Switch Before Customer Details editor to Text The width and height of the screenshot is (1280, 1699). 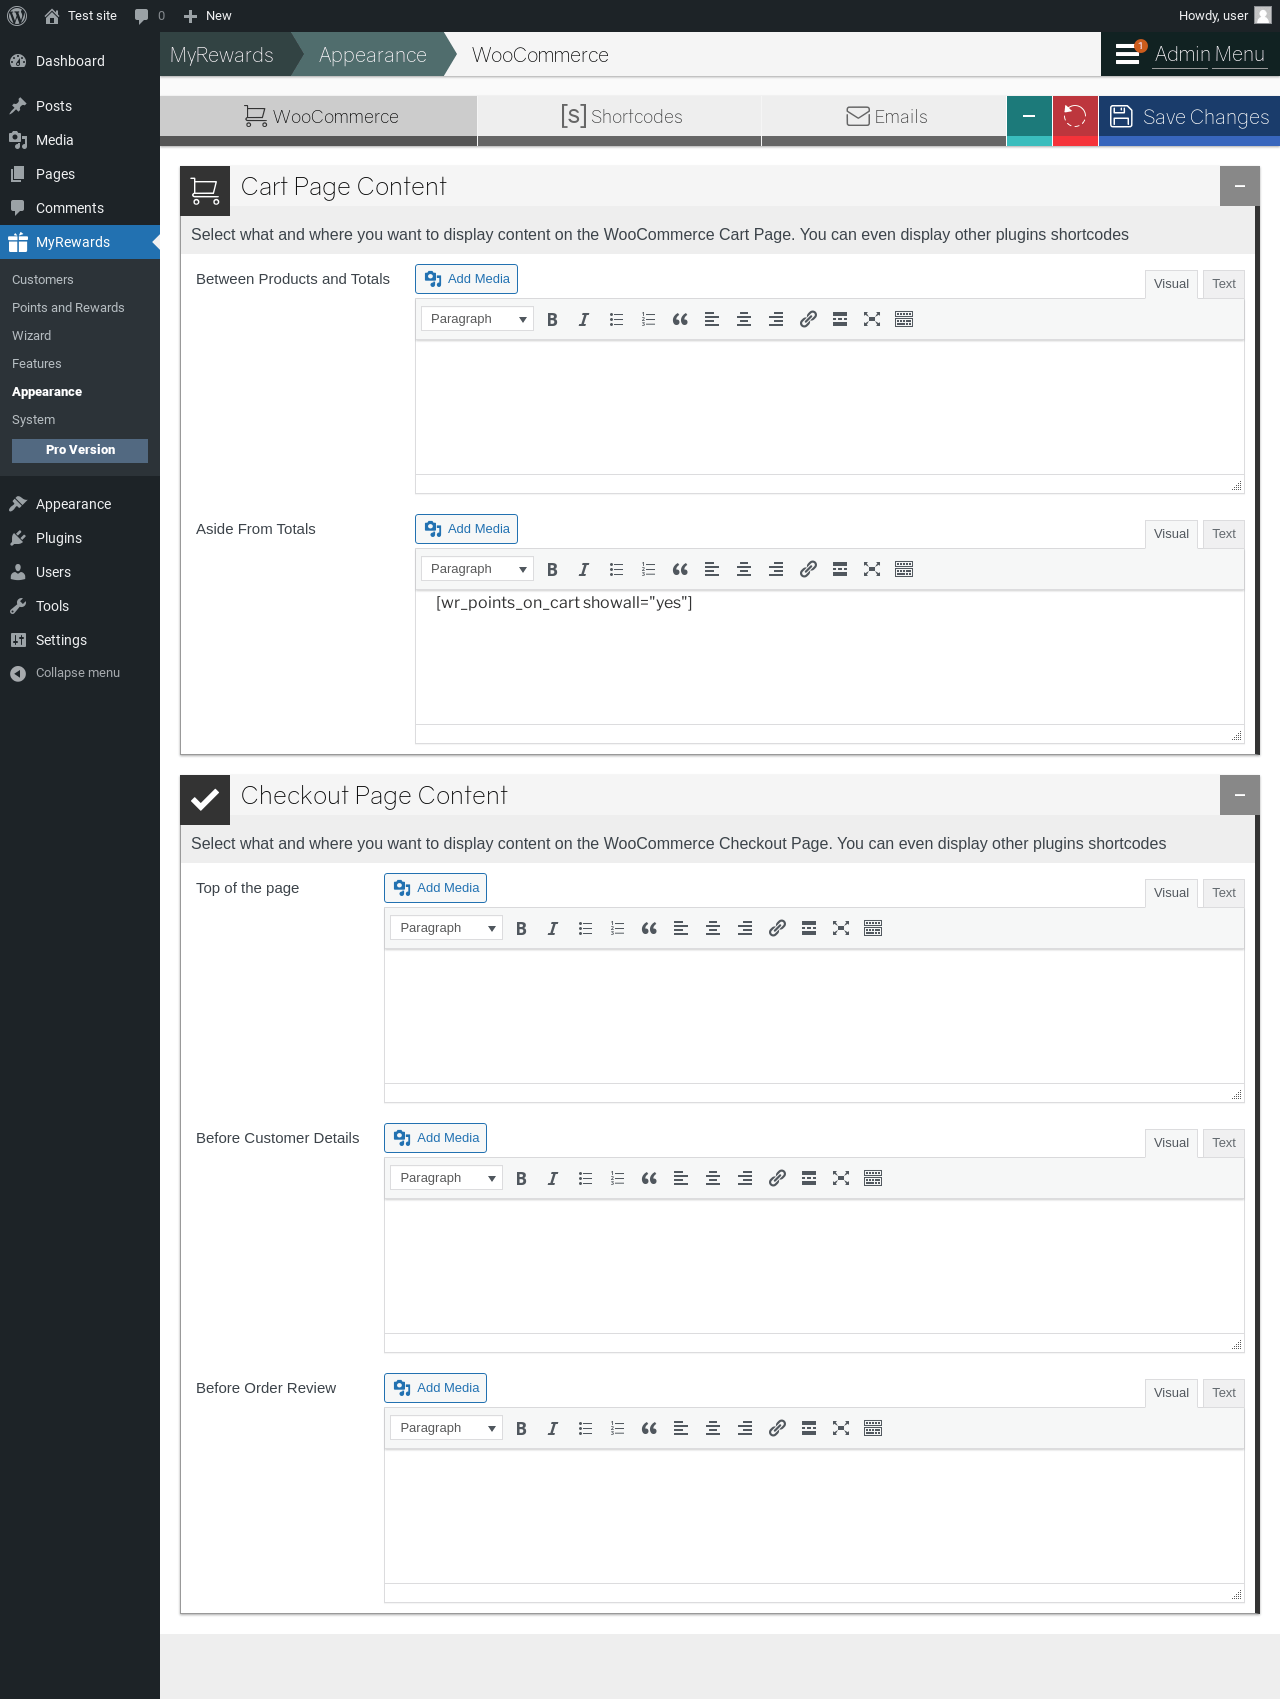pyautogui.click(x=1224, y=1143)
